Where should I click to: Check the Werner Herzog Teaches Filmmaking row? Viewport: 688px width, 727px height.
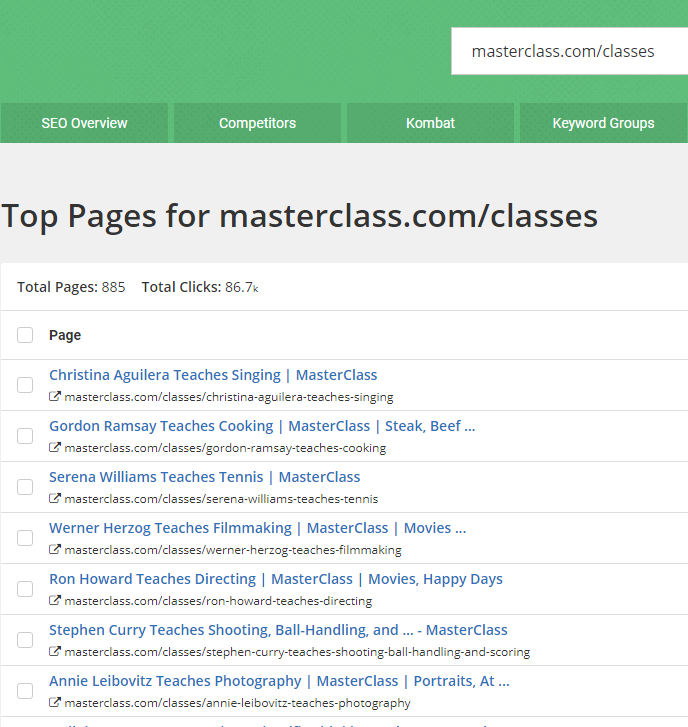[x=25, y=538]
